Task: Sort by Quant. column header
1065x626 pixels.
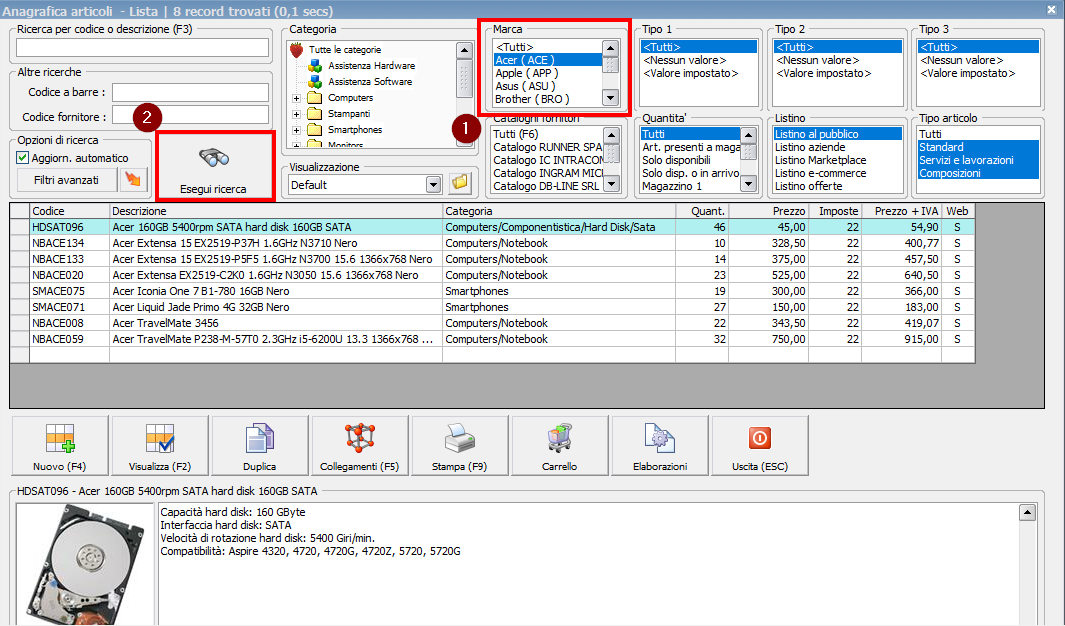Action: [x=702, y=211]
